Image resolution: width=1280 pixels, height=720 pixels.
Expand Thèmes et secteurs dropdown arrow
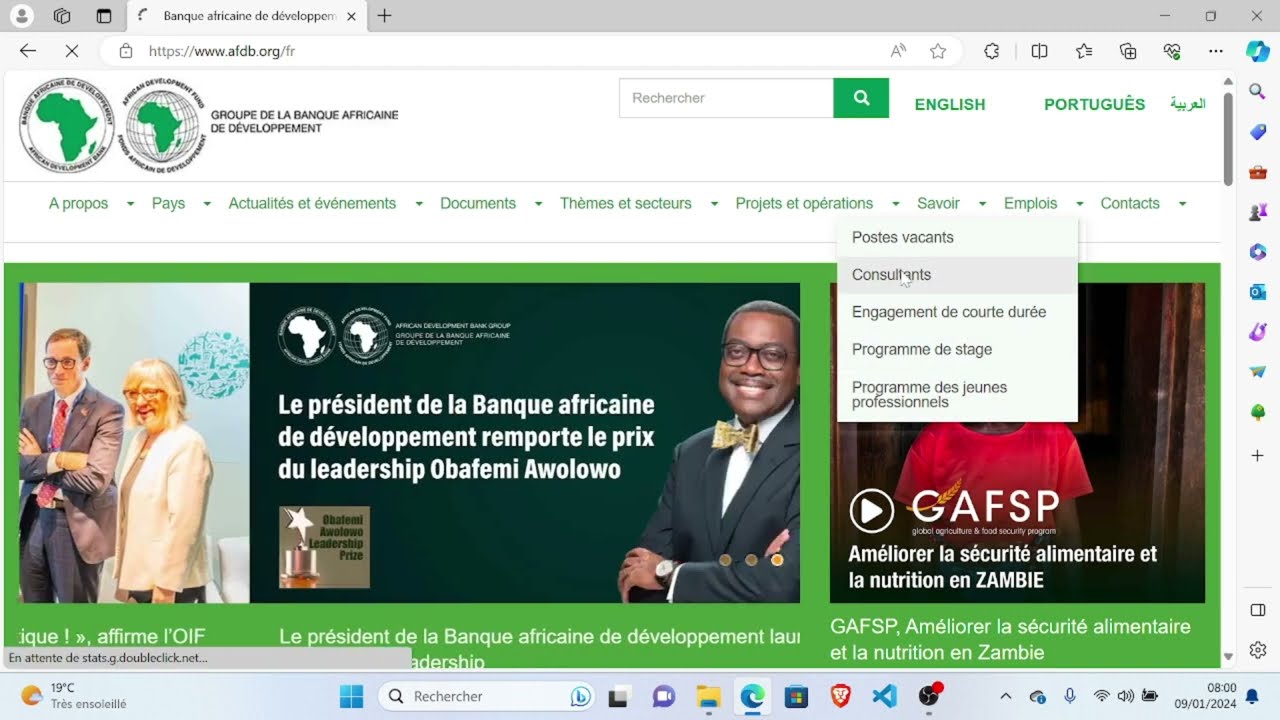pyautogui.click(x=714, y=204)
